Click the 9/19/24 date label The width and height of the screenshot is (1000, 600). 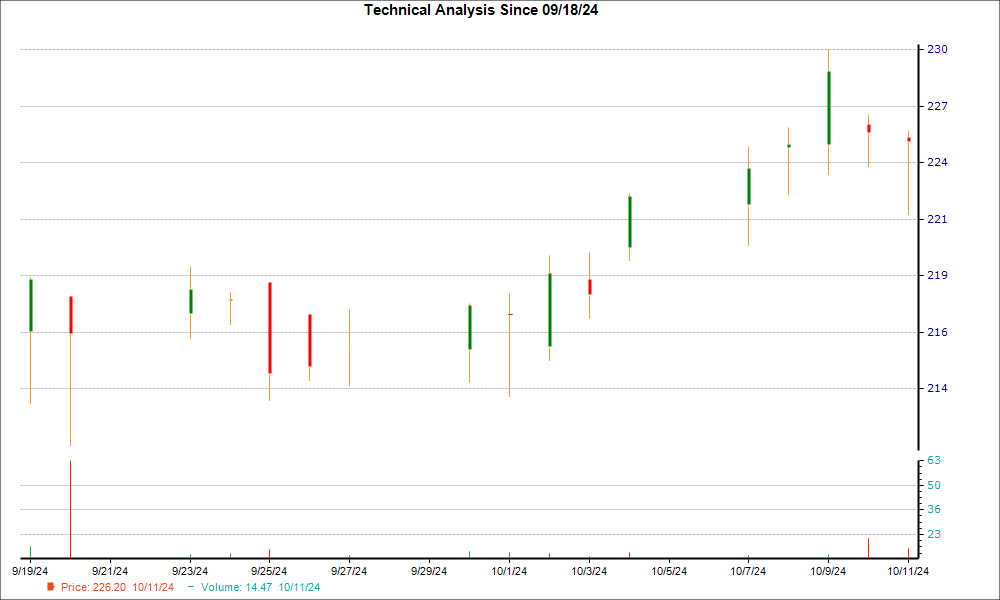click(x=30, y=571)
